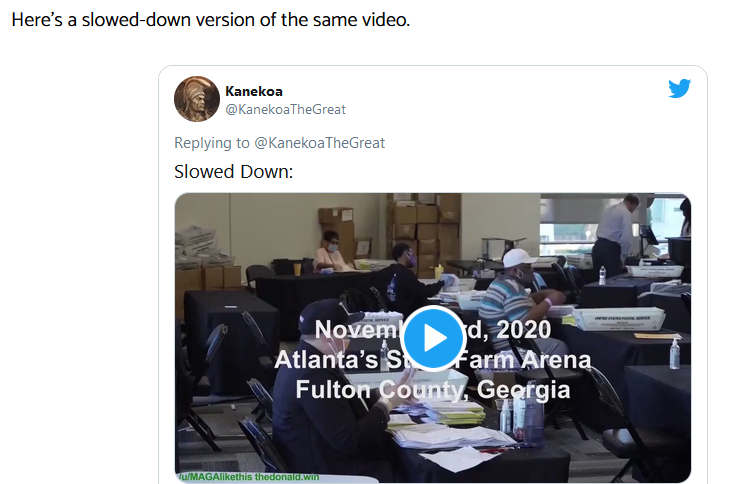Click the "Atlanta's State Farm Arena" caption line

tap(433, 360)
